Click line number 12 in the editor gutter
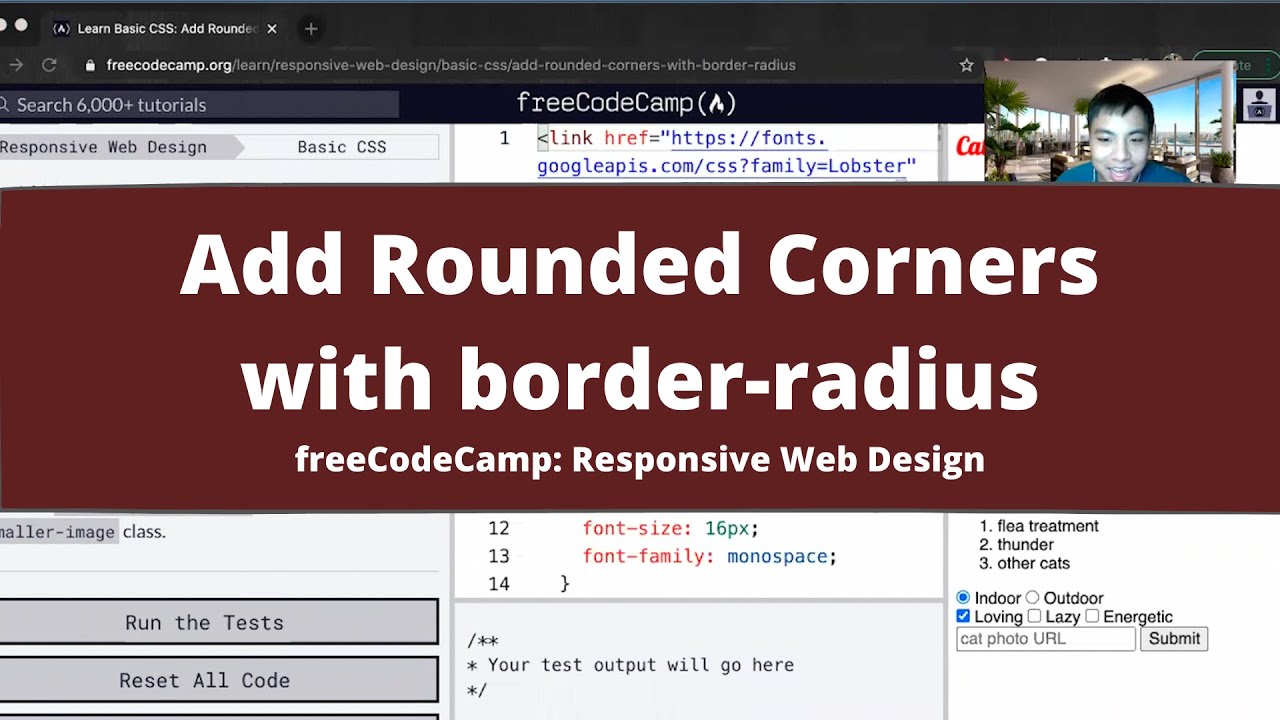The width and height of the screenshot is (1280, 720). 498,528
